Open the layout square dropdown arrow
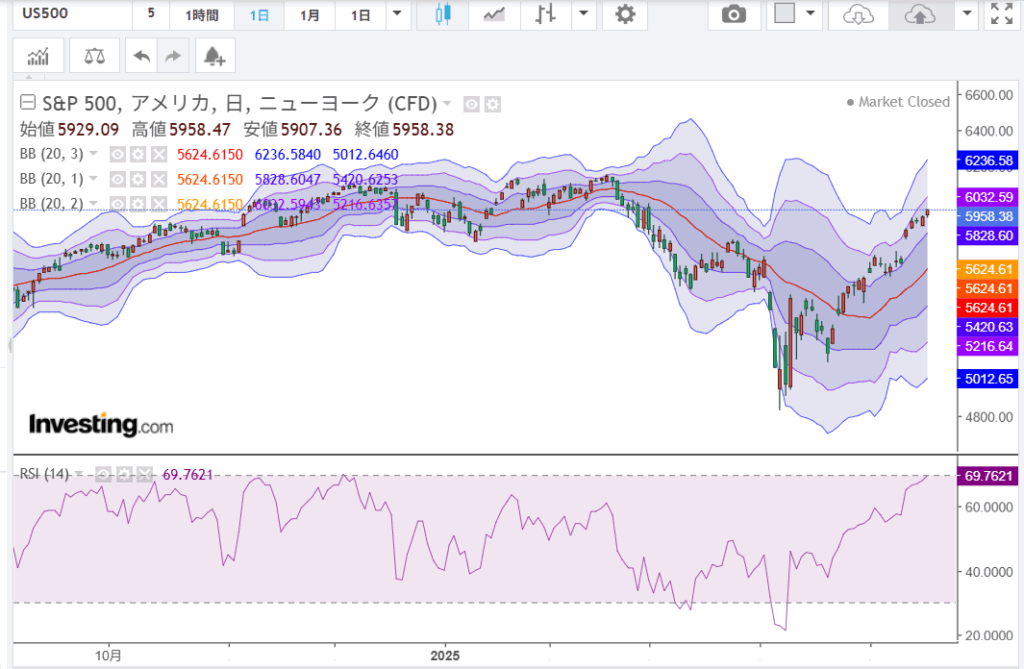 [810, 13]
